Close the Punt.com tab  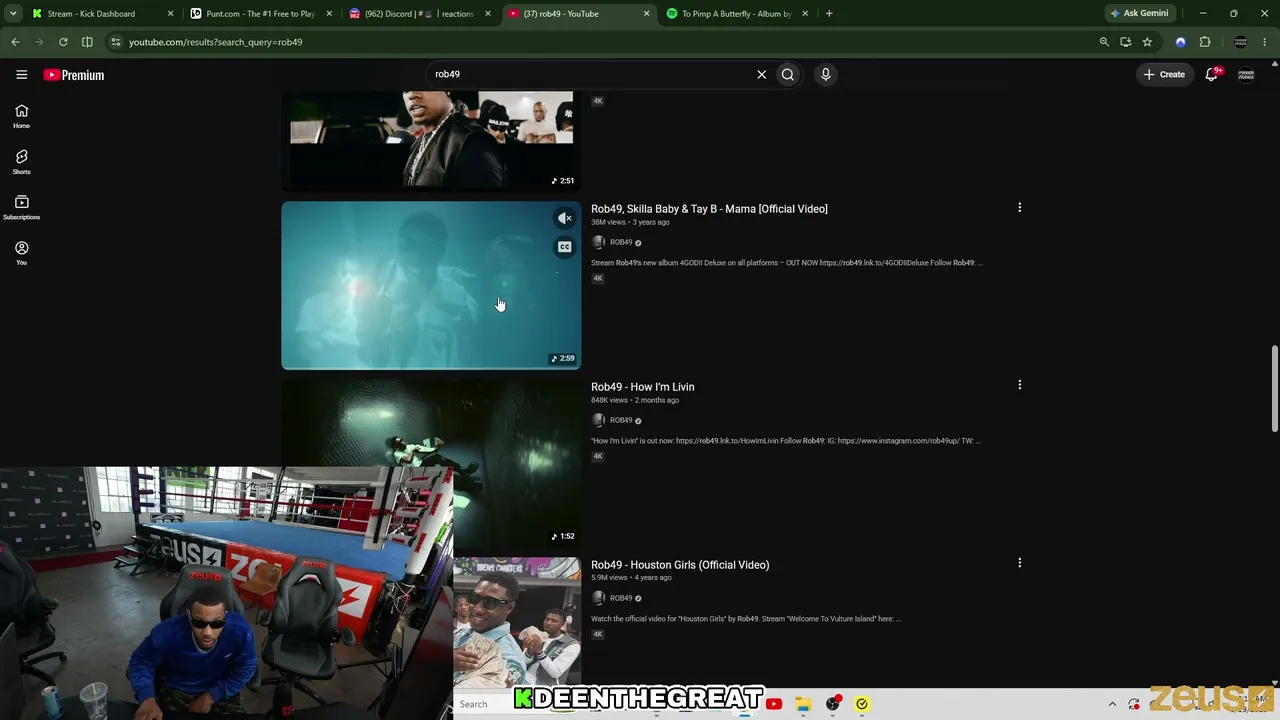coord(329,14)
